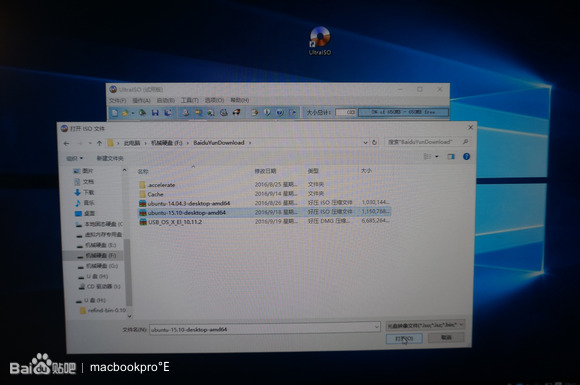Click 机械硬盘 (F:) in the address breadcrumb

pyautogui.click(x=166, y=143)
